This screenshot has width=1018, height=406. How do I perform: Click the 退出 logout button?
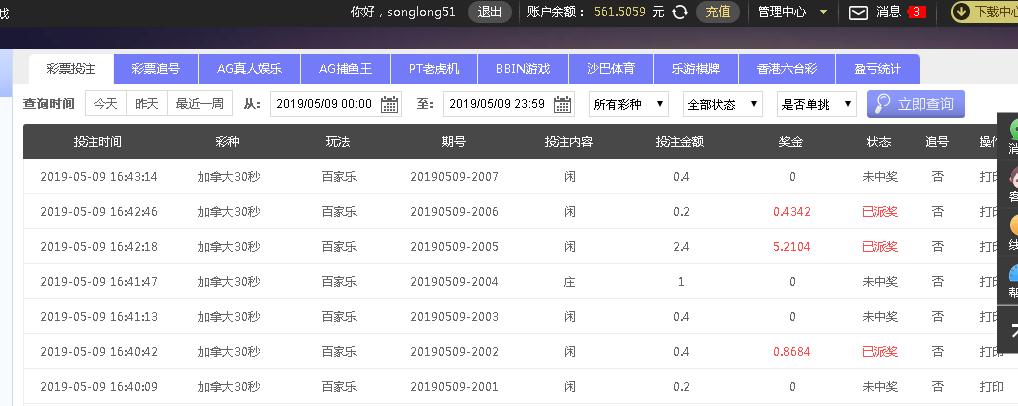coord(490,12)
